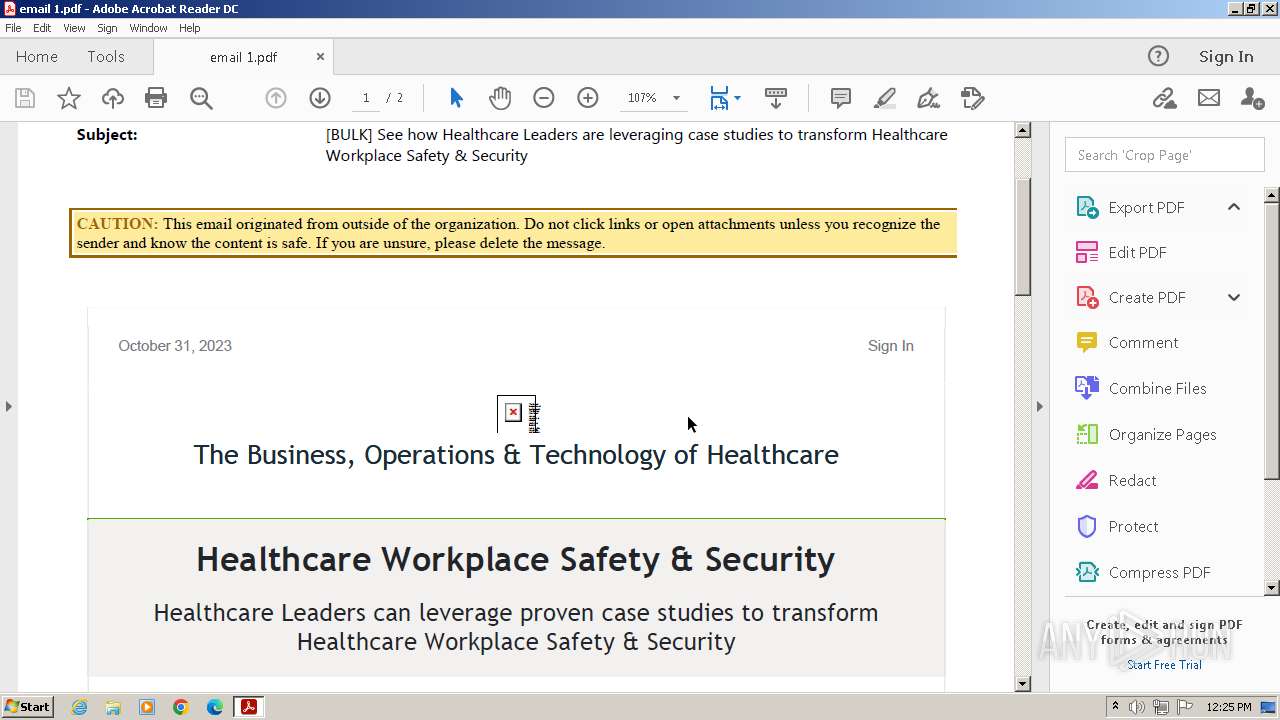1280x720 pixels.
Task: Select the highlight text pen tool
Action: (885, 98)
